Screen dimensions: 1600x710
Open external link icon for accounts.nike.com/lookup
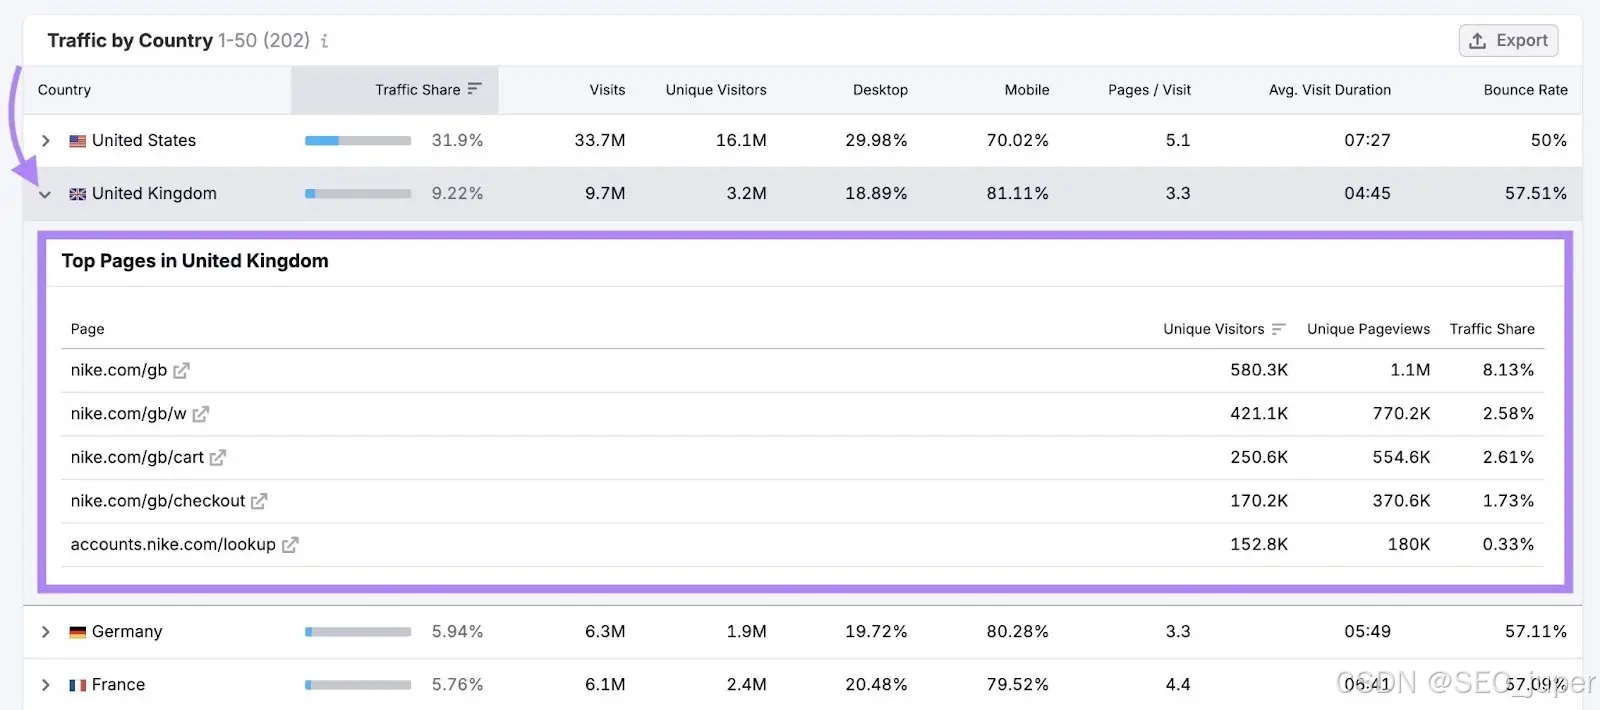pyautogui.click(x=290, y=545)
